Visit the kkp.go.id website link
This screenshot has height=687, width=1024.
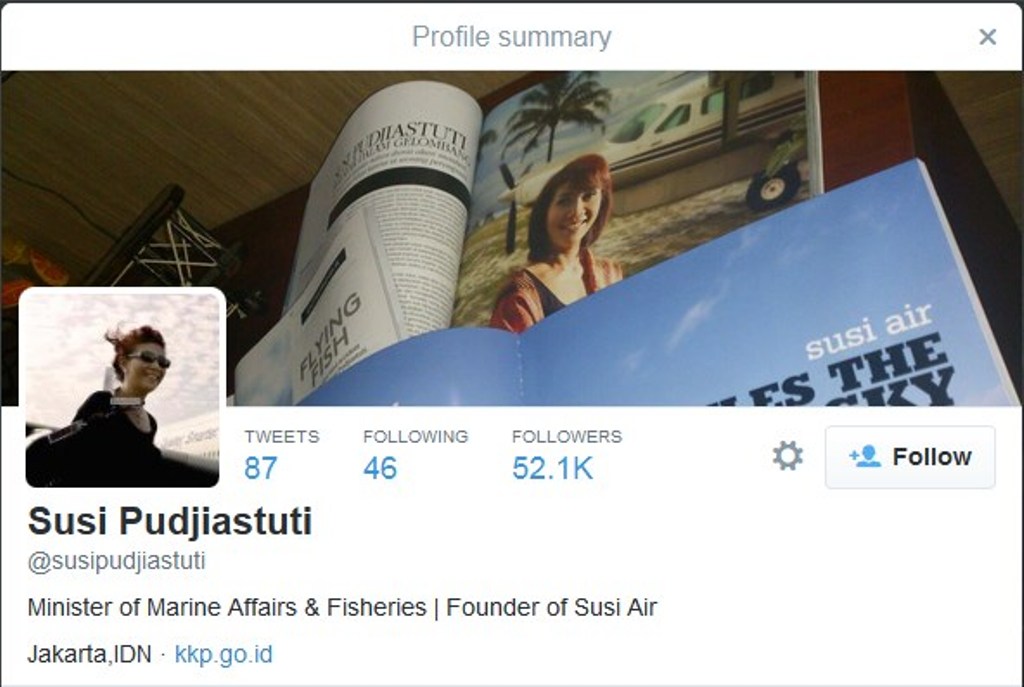tap(223, 654)
